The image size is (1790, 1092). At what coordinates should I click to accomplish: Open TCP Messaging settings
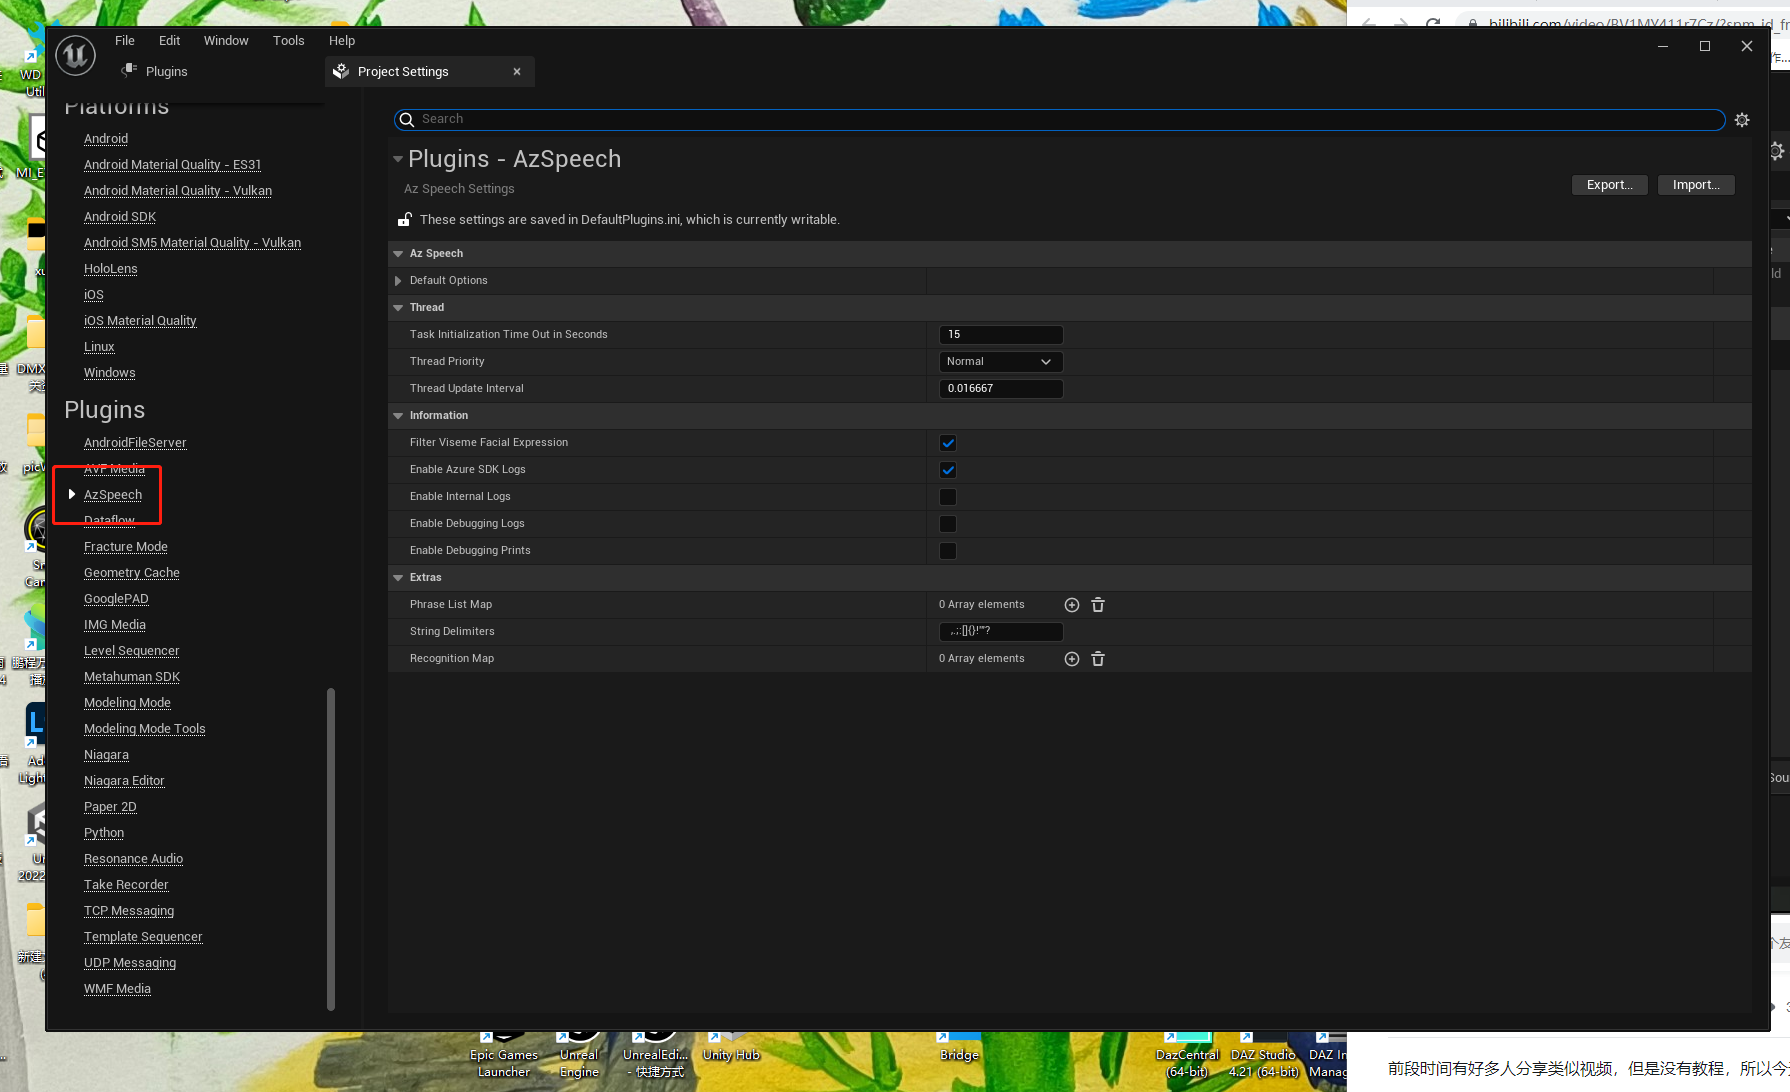click(x=129, y=911)
